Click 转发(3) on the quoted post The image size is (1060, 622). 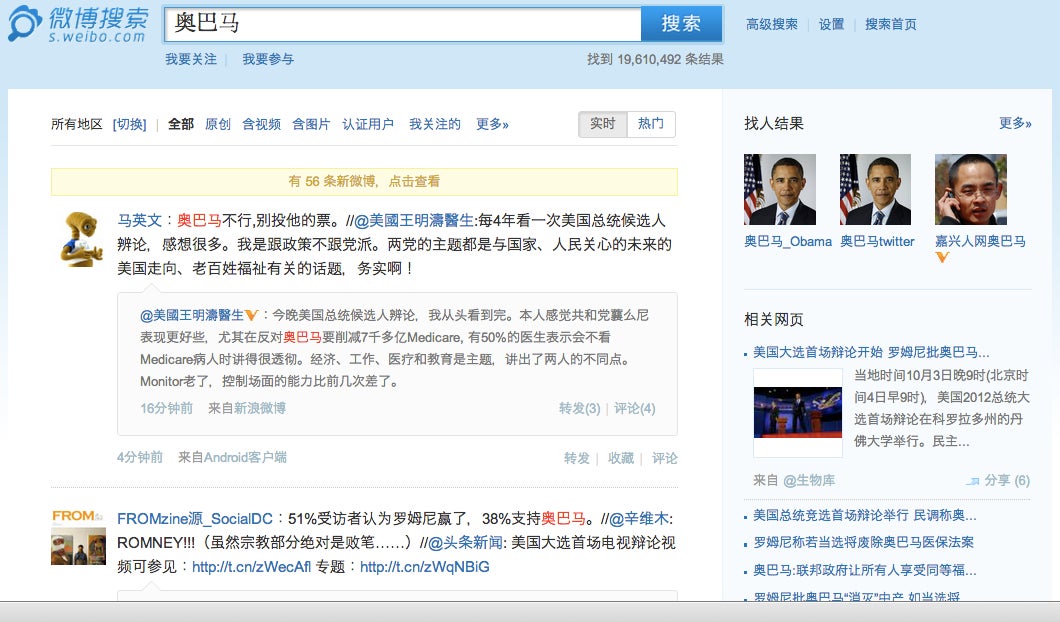tap(579, 408)
